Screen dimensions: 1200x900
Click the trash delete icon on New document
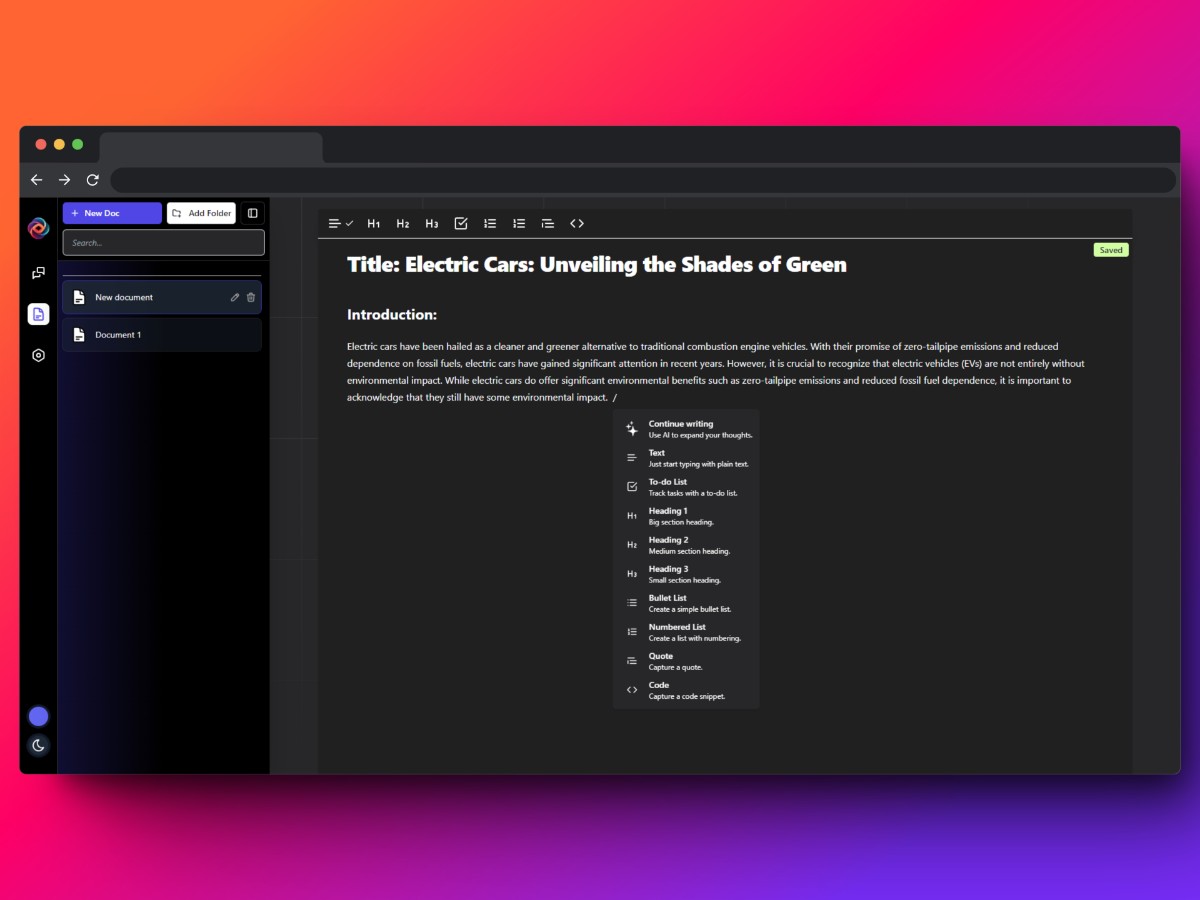click(x=251, y=297)
